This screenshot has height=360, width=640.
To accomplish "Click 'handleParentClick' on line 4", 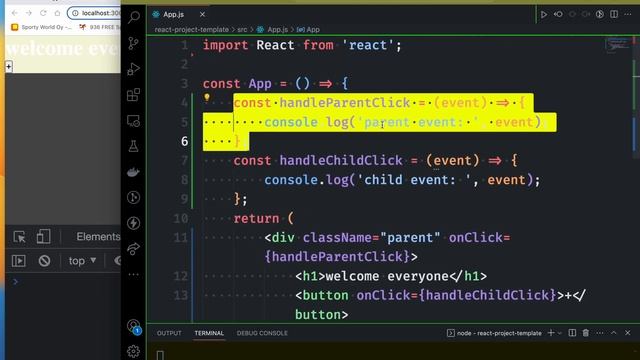I will 345,102.
